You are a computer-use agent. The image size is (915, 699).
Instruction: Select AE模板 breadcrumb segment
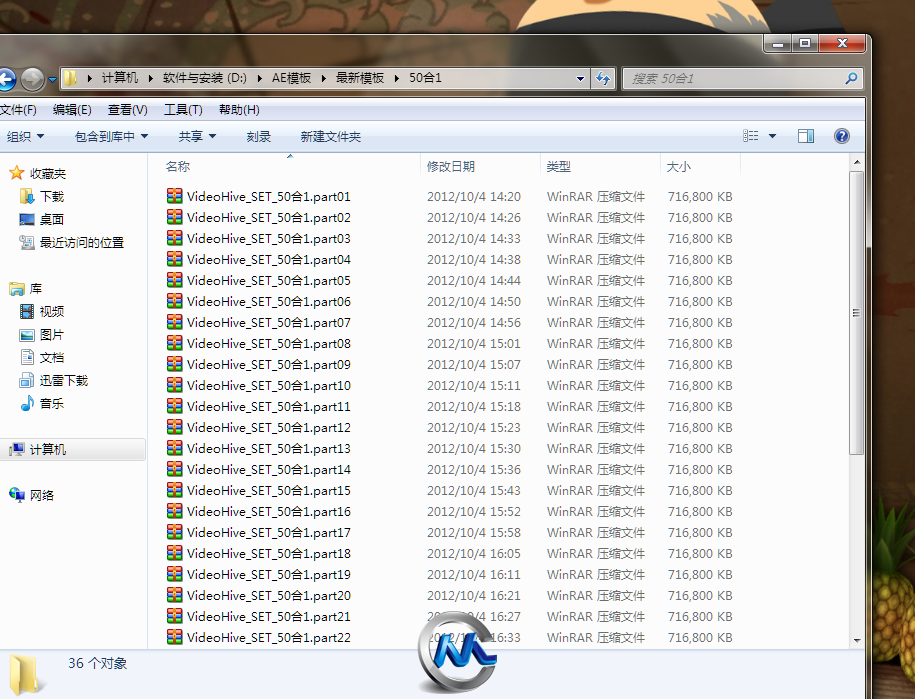[291, 78]
